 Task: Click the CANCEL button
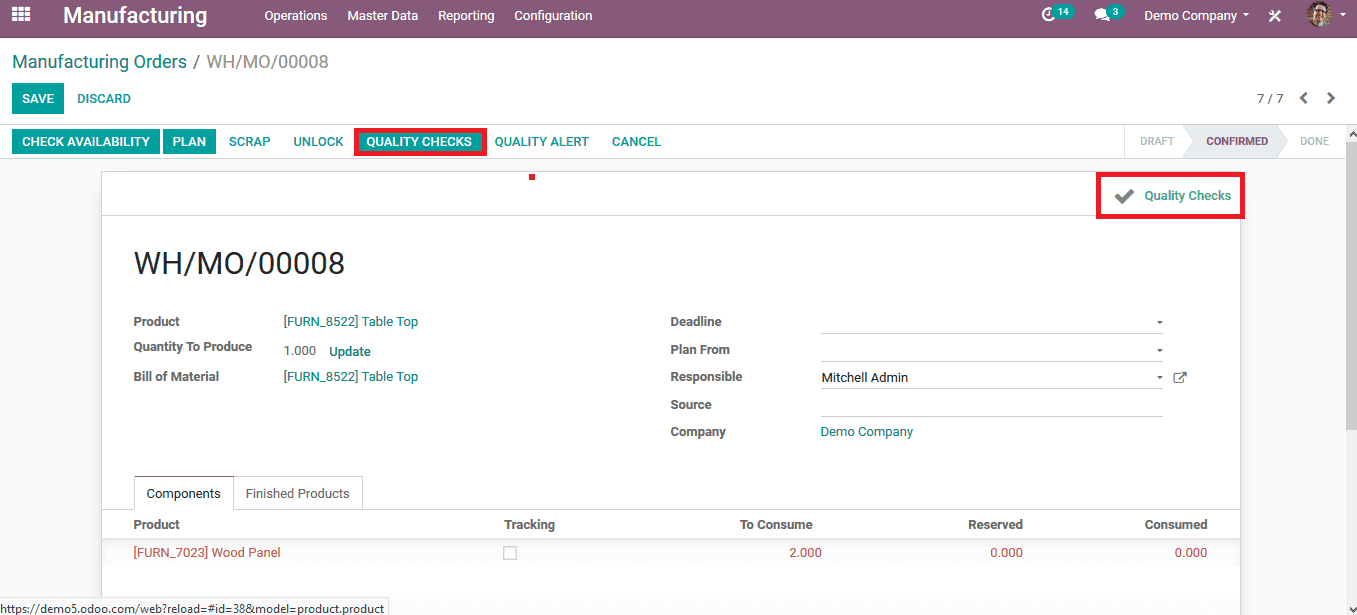[x=636, y=142]
